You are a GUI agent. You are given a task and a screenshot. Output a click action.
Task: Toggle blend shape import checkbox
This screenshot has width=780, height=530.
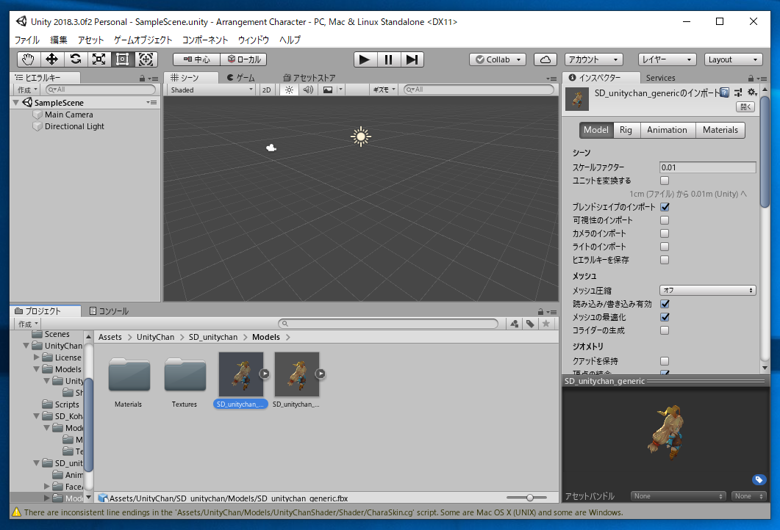tap(665, 207)
